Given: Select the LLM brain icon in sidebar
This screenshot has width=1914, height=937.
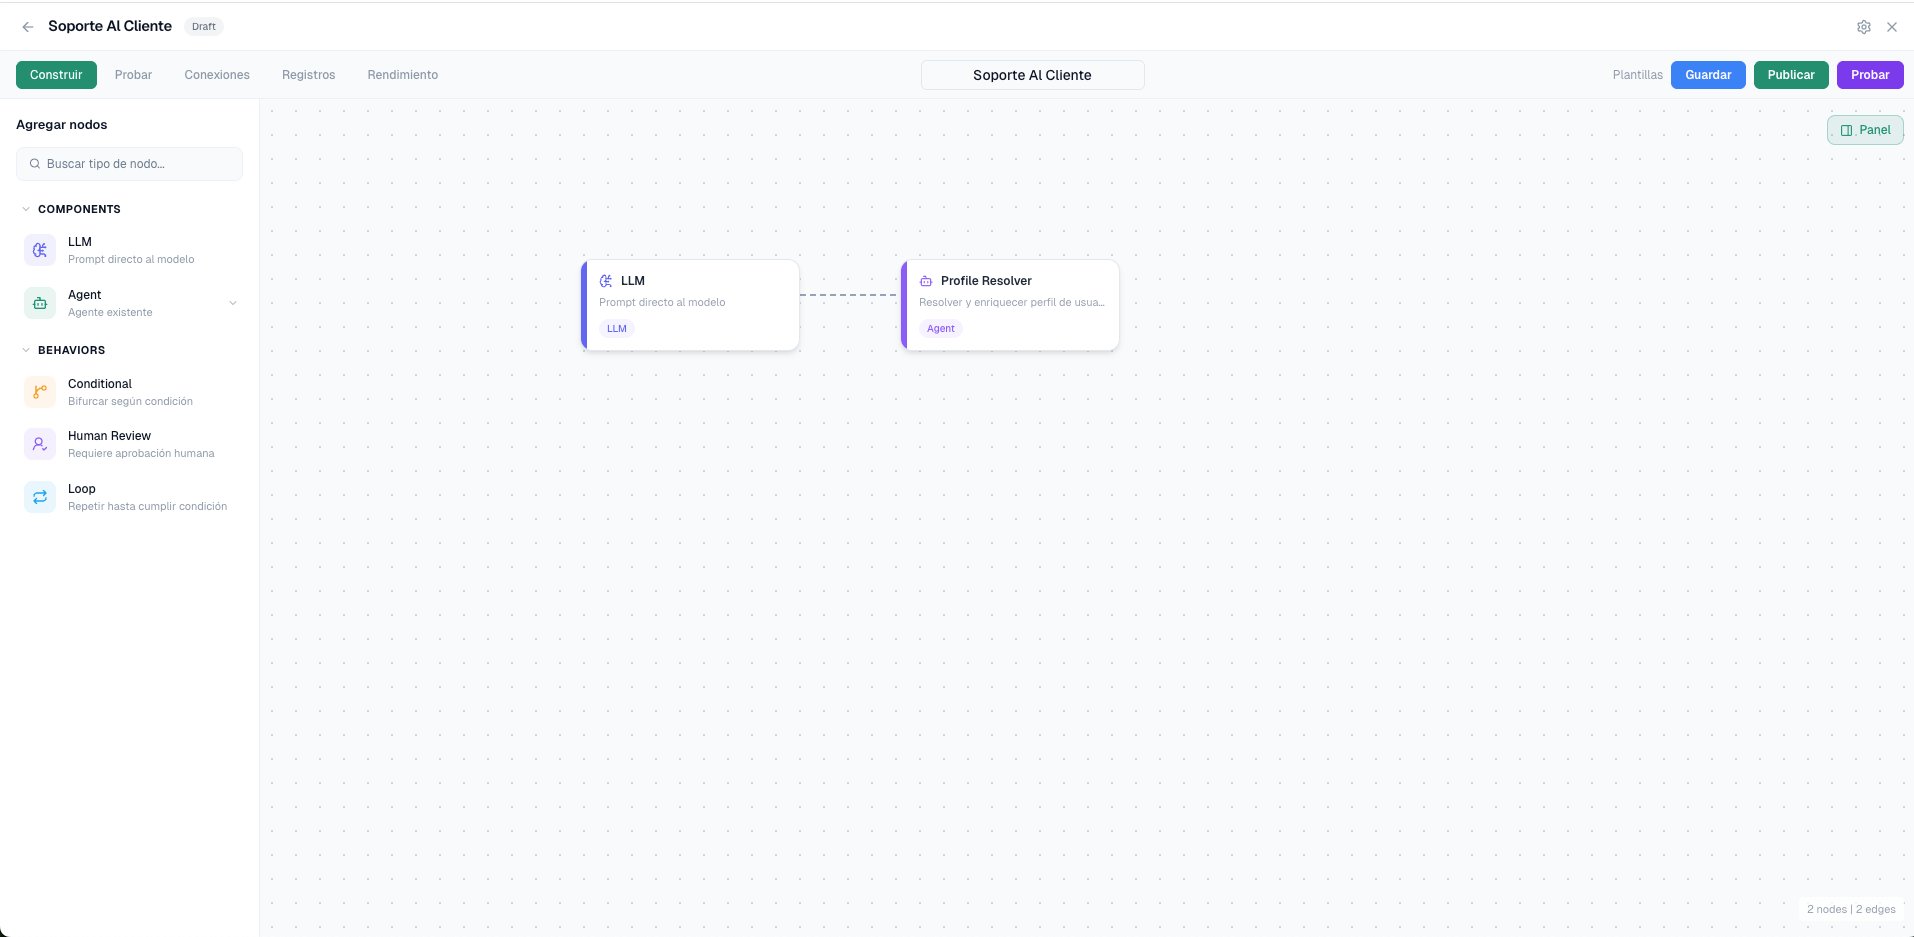Looking at the screenshot, I should pos(39,250).
